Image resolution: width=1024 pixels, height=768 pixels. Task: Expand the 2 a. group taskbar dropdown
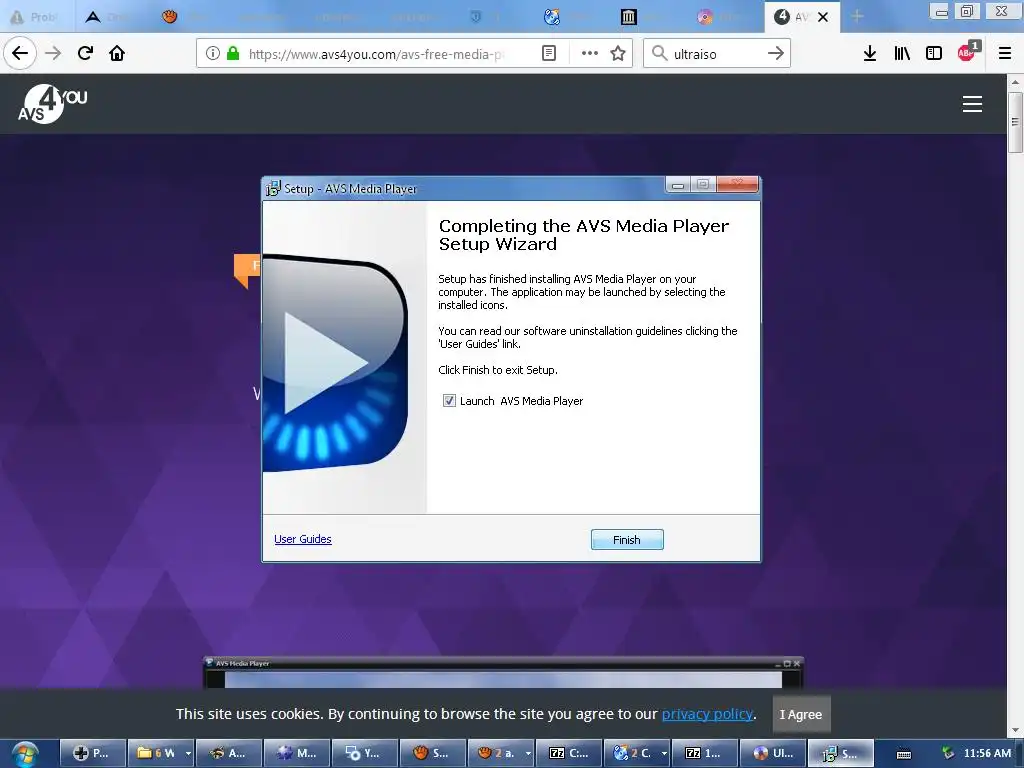[x=528, y=753]
